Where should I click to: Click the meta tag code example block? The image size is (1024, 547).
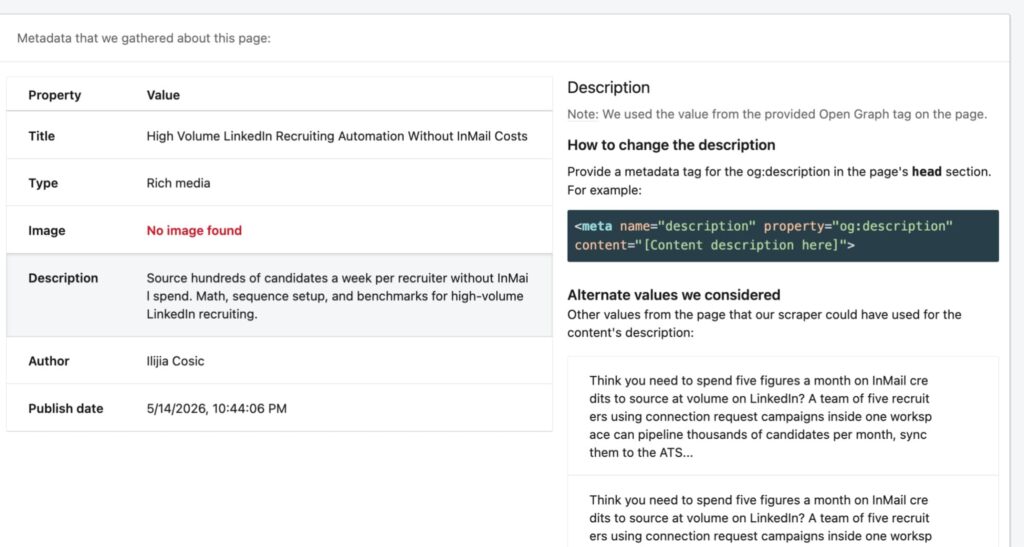click(x=782, y=236)
